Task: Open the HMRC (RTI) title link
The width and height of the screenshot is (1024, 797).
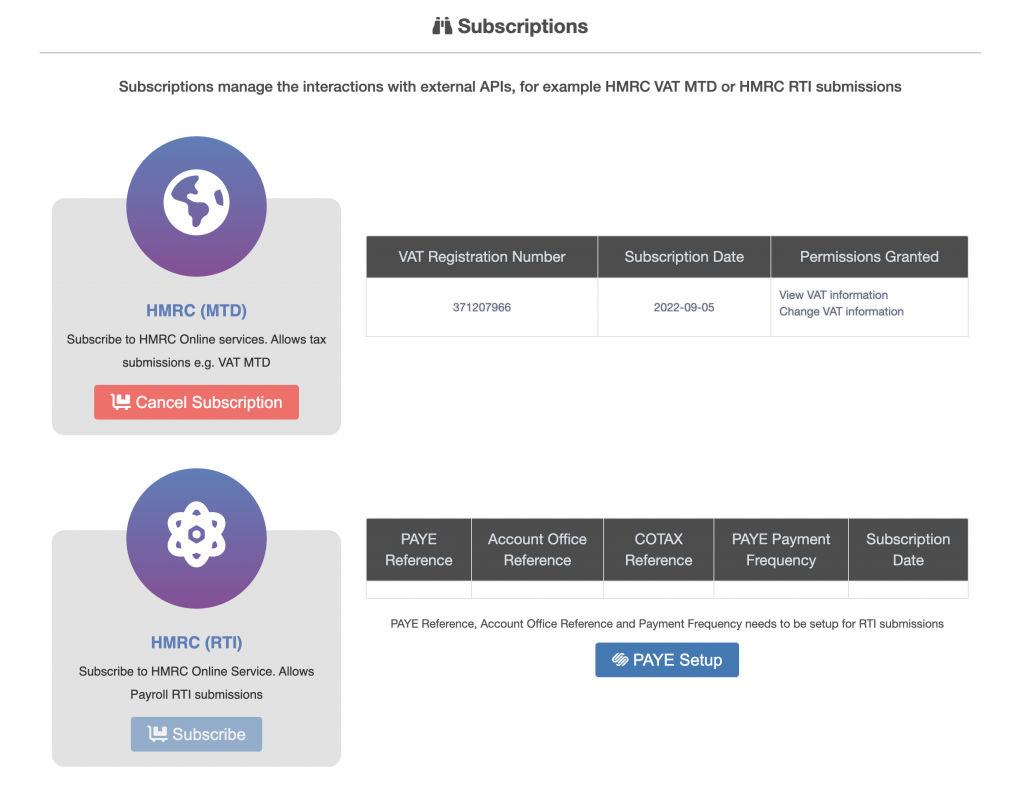Action: pos(196,642)
